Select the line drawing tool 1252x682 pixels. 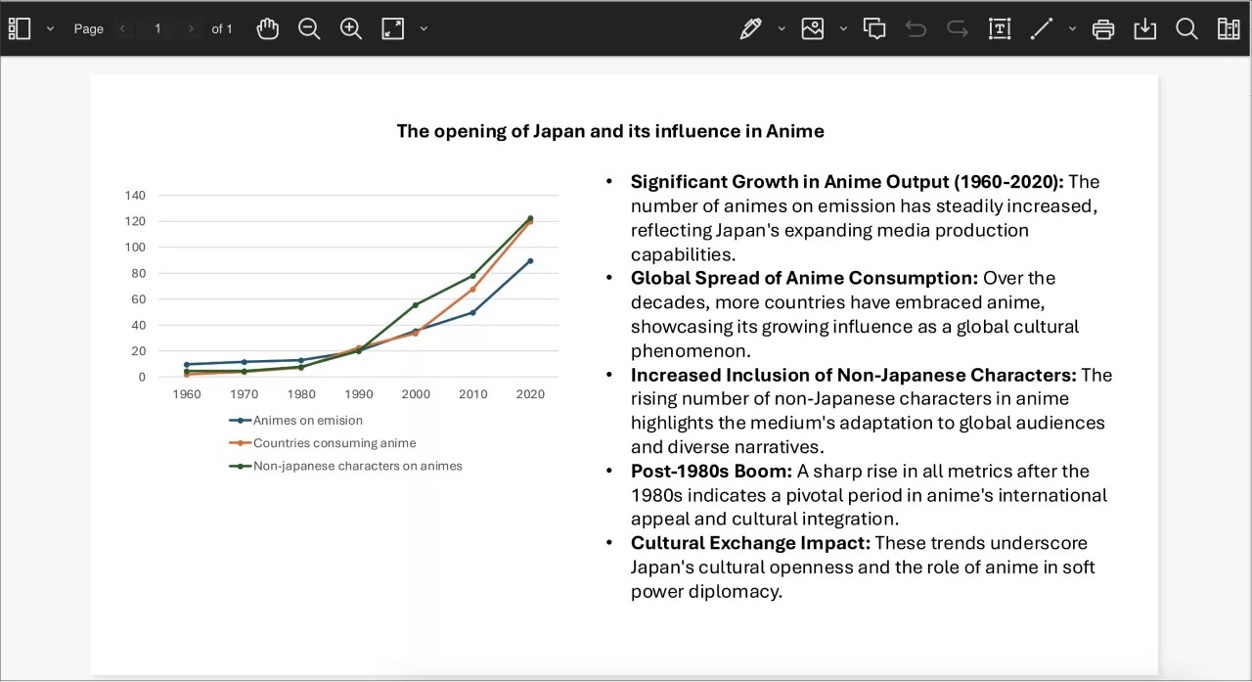point(1040,28)
